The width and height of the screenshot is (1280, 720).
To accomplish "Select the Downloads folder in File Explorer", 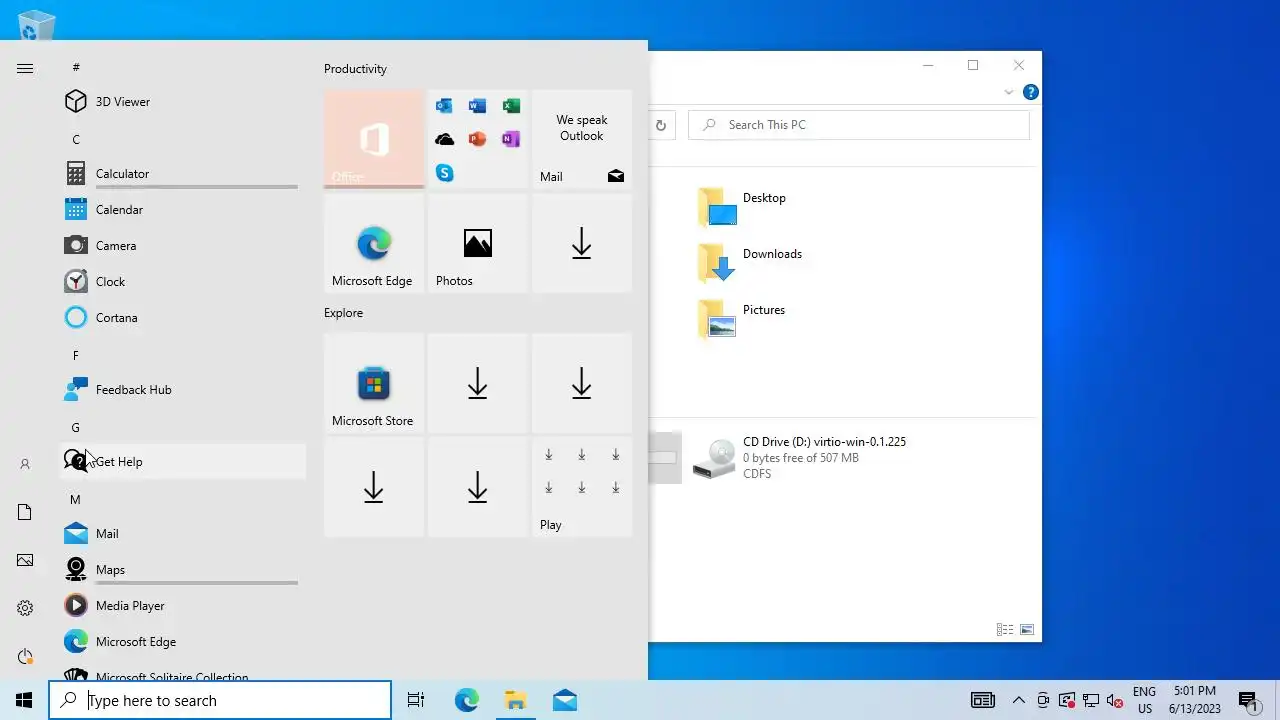I will (750, 262).
